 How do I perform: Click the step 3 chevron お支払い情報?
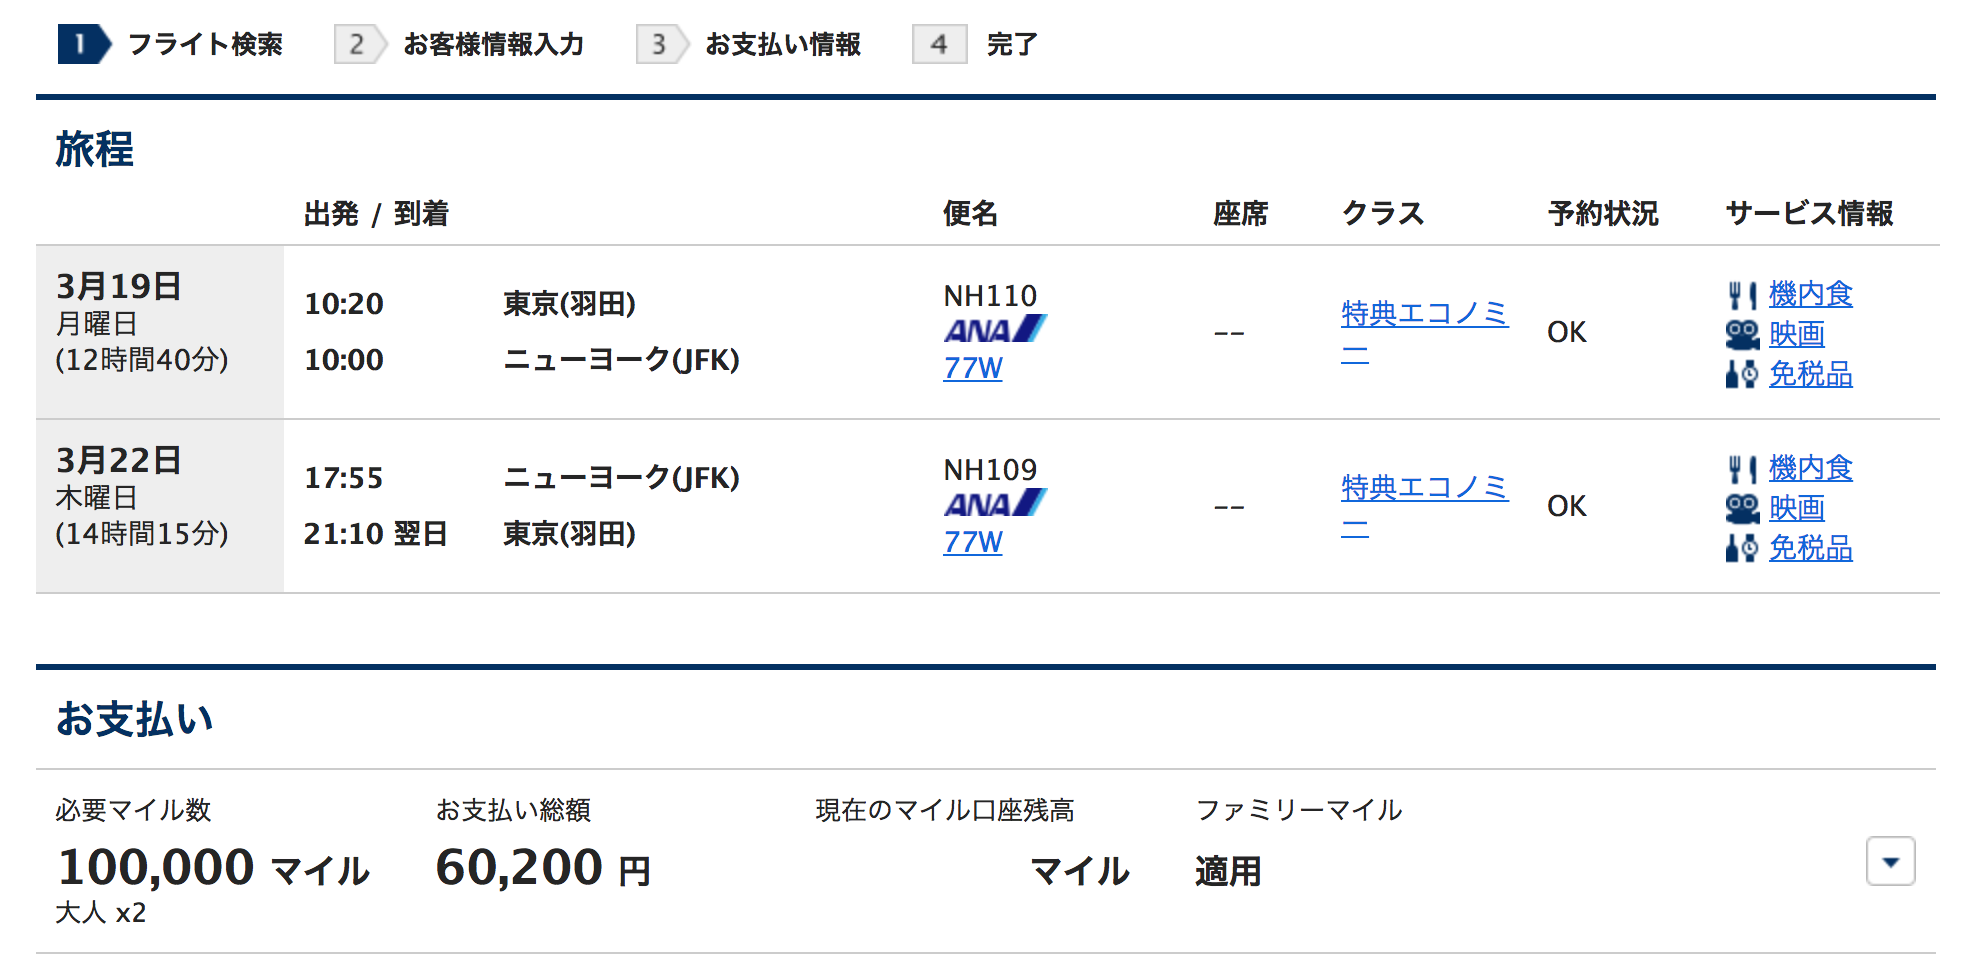click(x=659, y=45)
